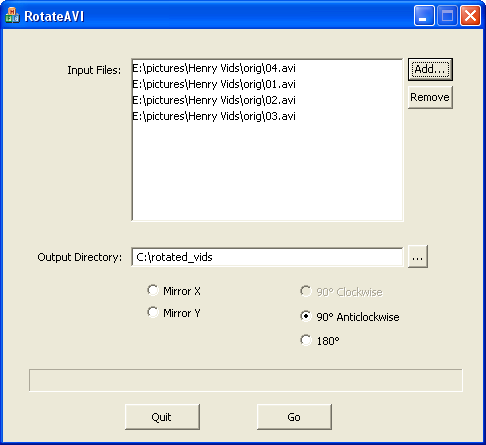Screen dimensions: 486x445
Task: Click the RotateAVI title bar app icon
Action: click(12, 16)
